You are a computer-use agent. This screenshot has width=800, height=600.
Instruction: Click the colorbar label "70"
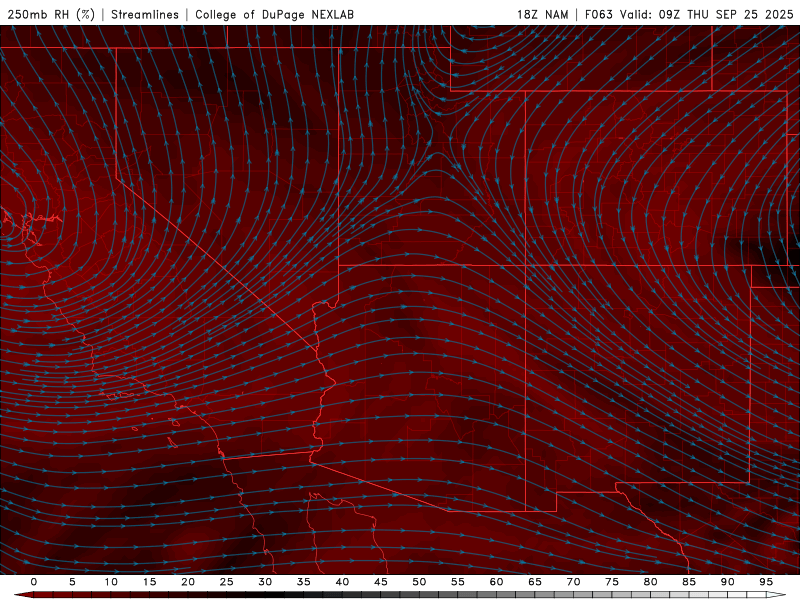[x=573, y=582]
